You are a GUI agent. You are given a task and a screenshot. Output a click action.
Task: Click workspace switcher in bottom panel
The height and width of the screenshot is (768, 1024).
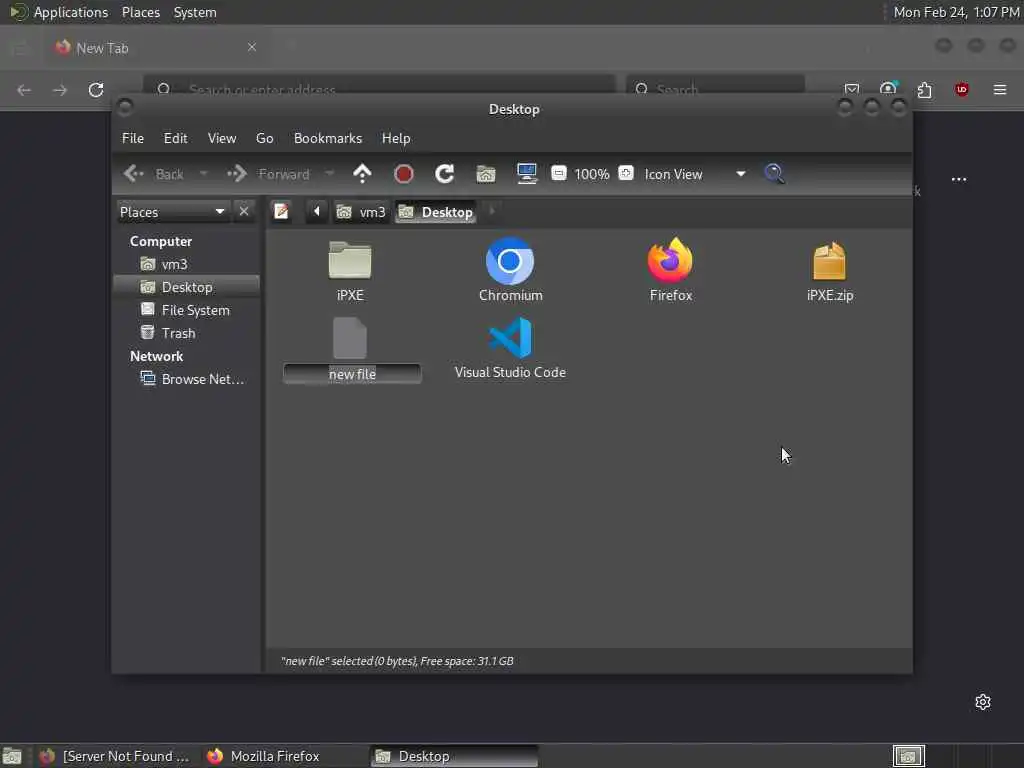[x=908, y=756]
